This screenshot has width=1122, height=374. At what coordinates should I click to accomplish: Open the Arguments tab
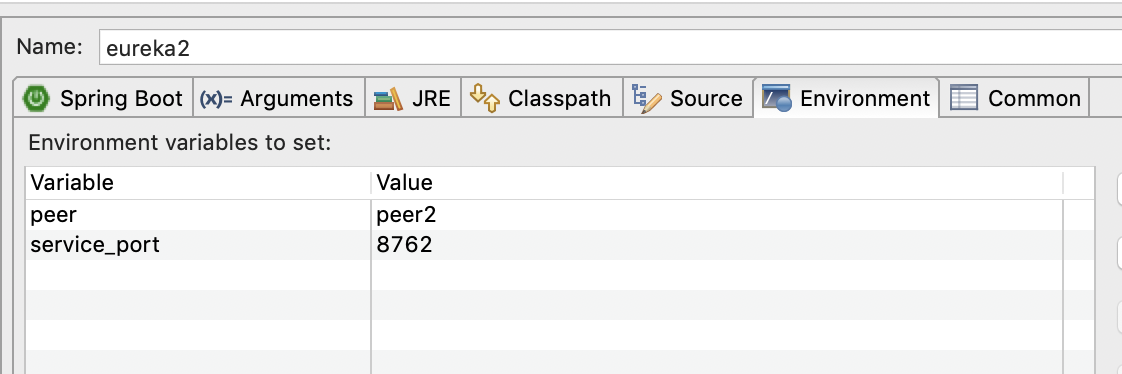coord(279,98)
